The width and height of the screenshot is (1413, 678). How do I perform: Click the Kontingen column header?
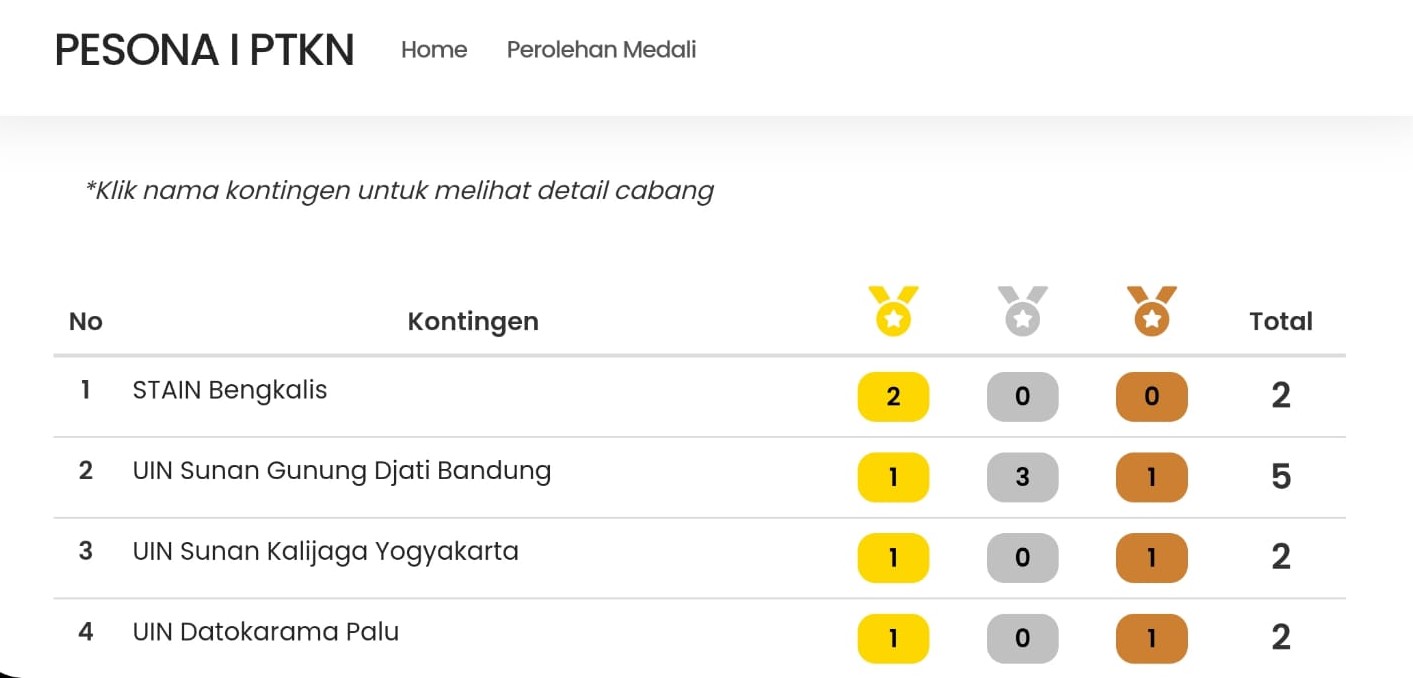(473, 322)
